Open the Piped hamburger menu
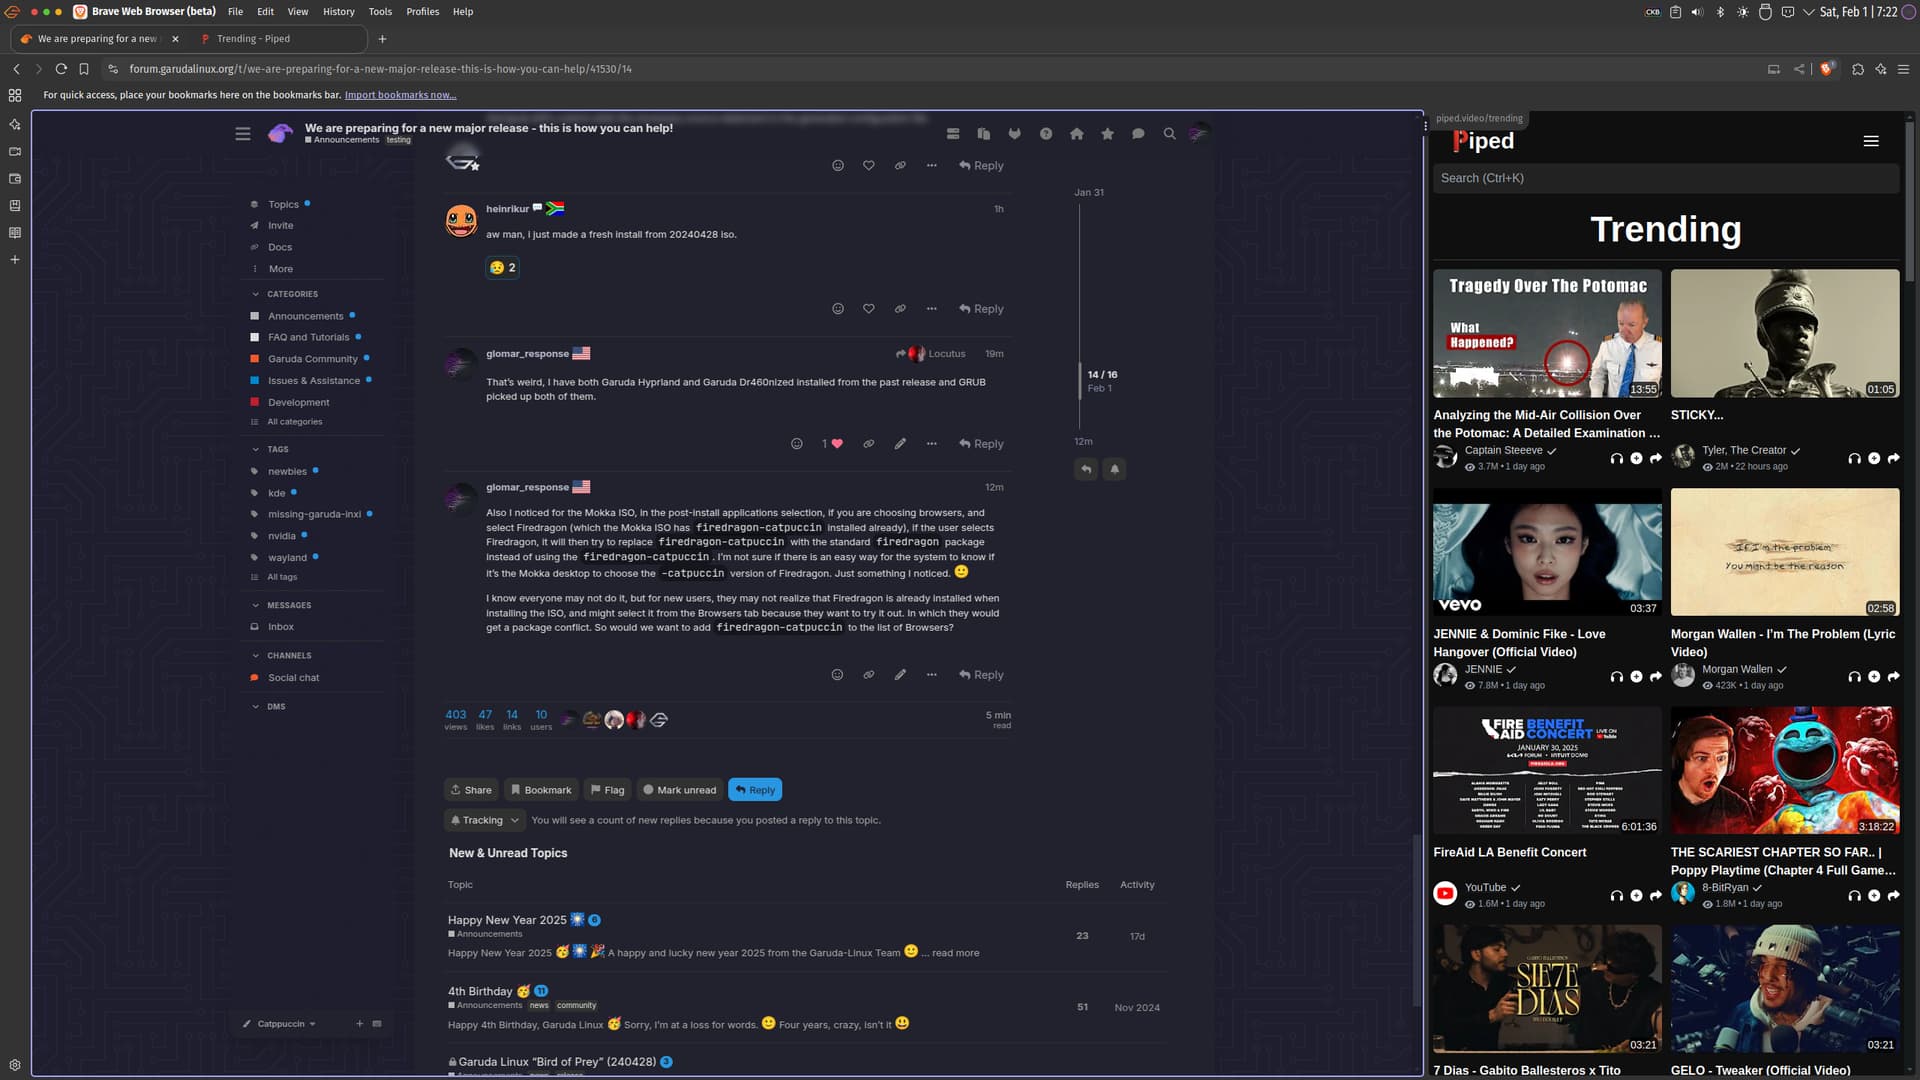Screen dimensions: 1920x1080 tap(1870, 141)
